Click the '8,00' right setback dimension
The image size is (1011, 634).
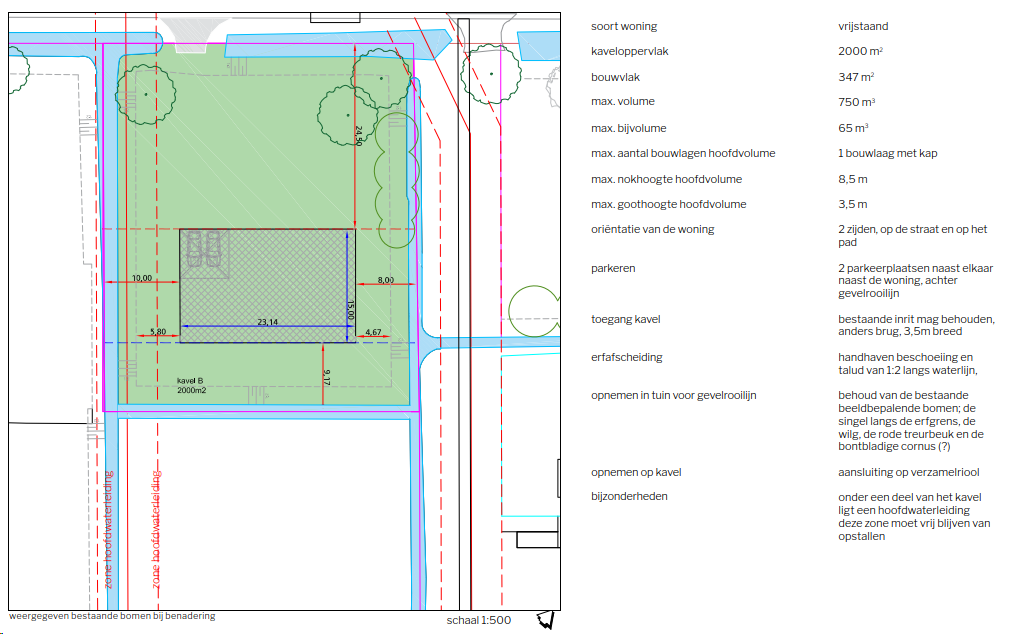[x=386, y=280]
